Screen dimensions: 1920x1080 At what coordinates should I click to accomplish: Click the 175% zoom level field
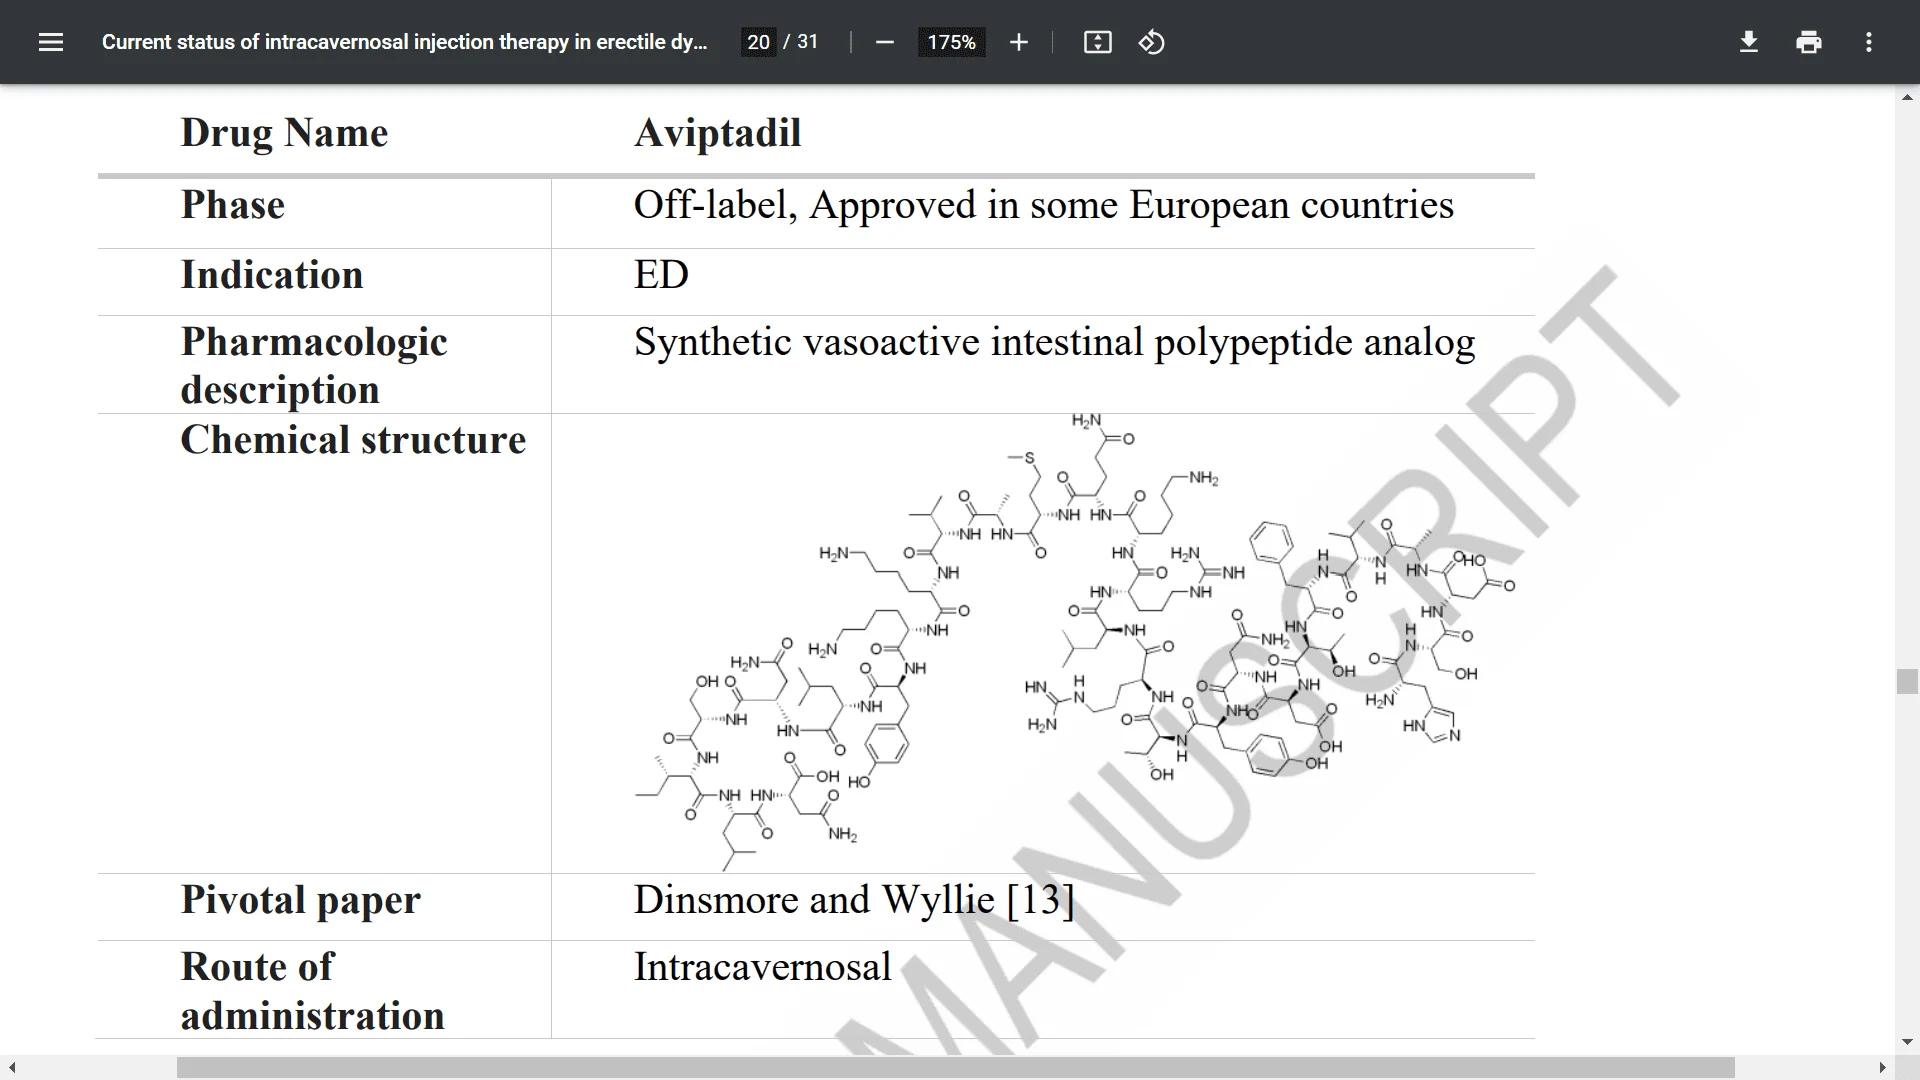pos(951,42)
